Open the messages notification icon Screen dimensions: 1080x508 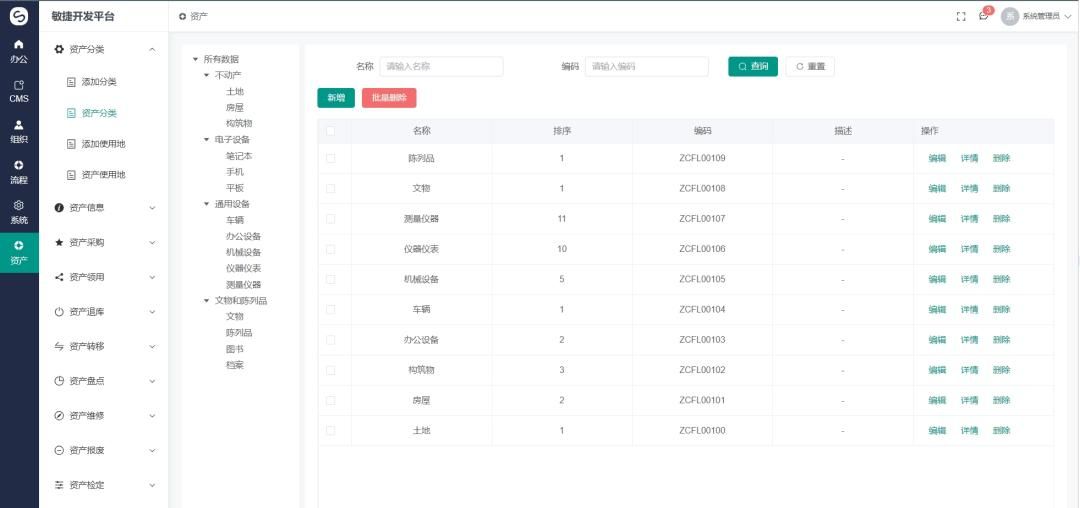click(x=984, y=17)
